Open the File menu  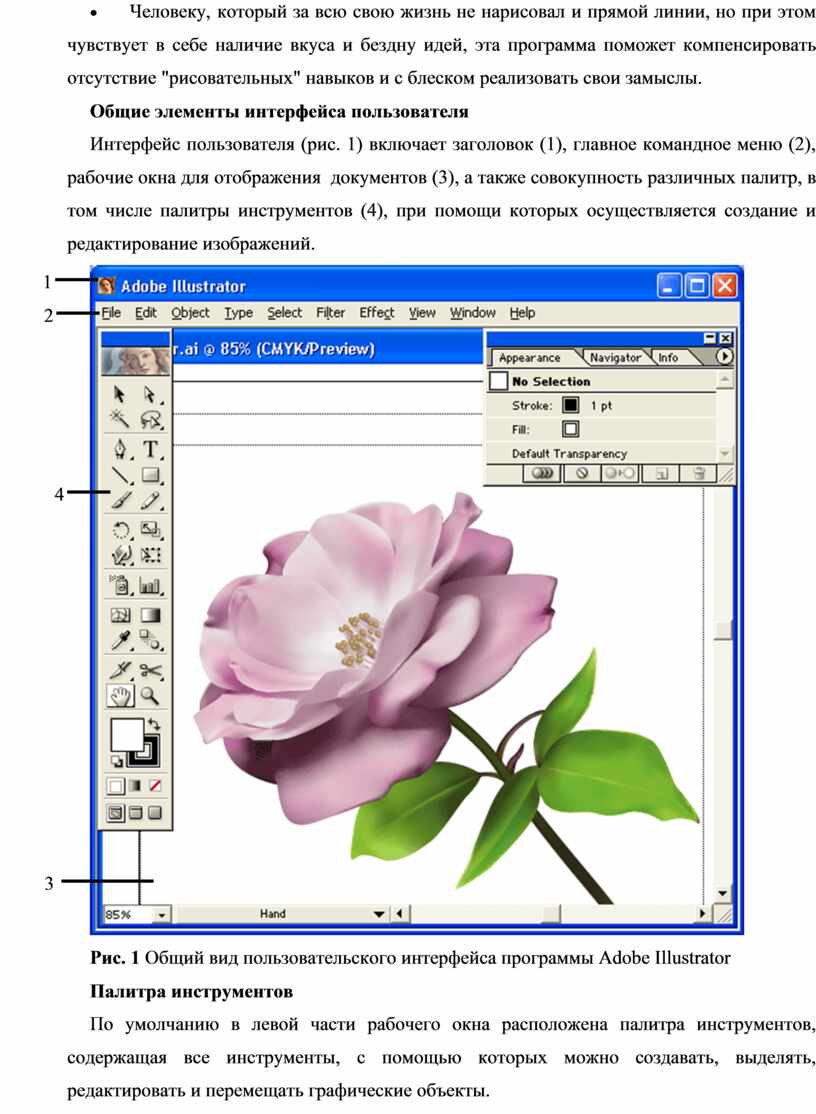click(x=111, y=313)
